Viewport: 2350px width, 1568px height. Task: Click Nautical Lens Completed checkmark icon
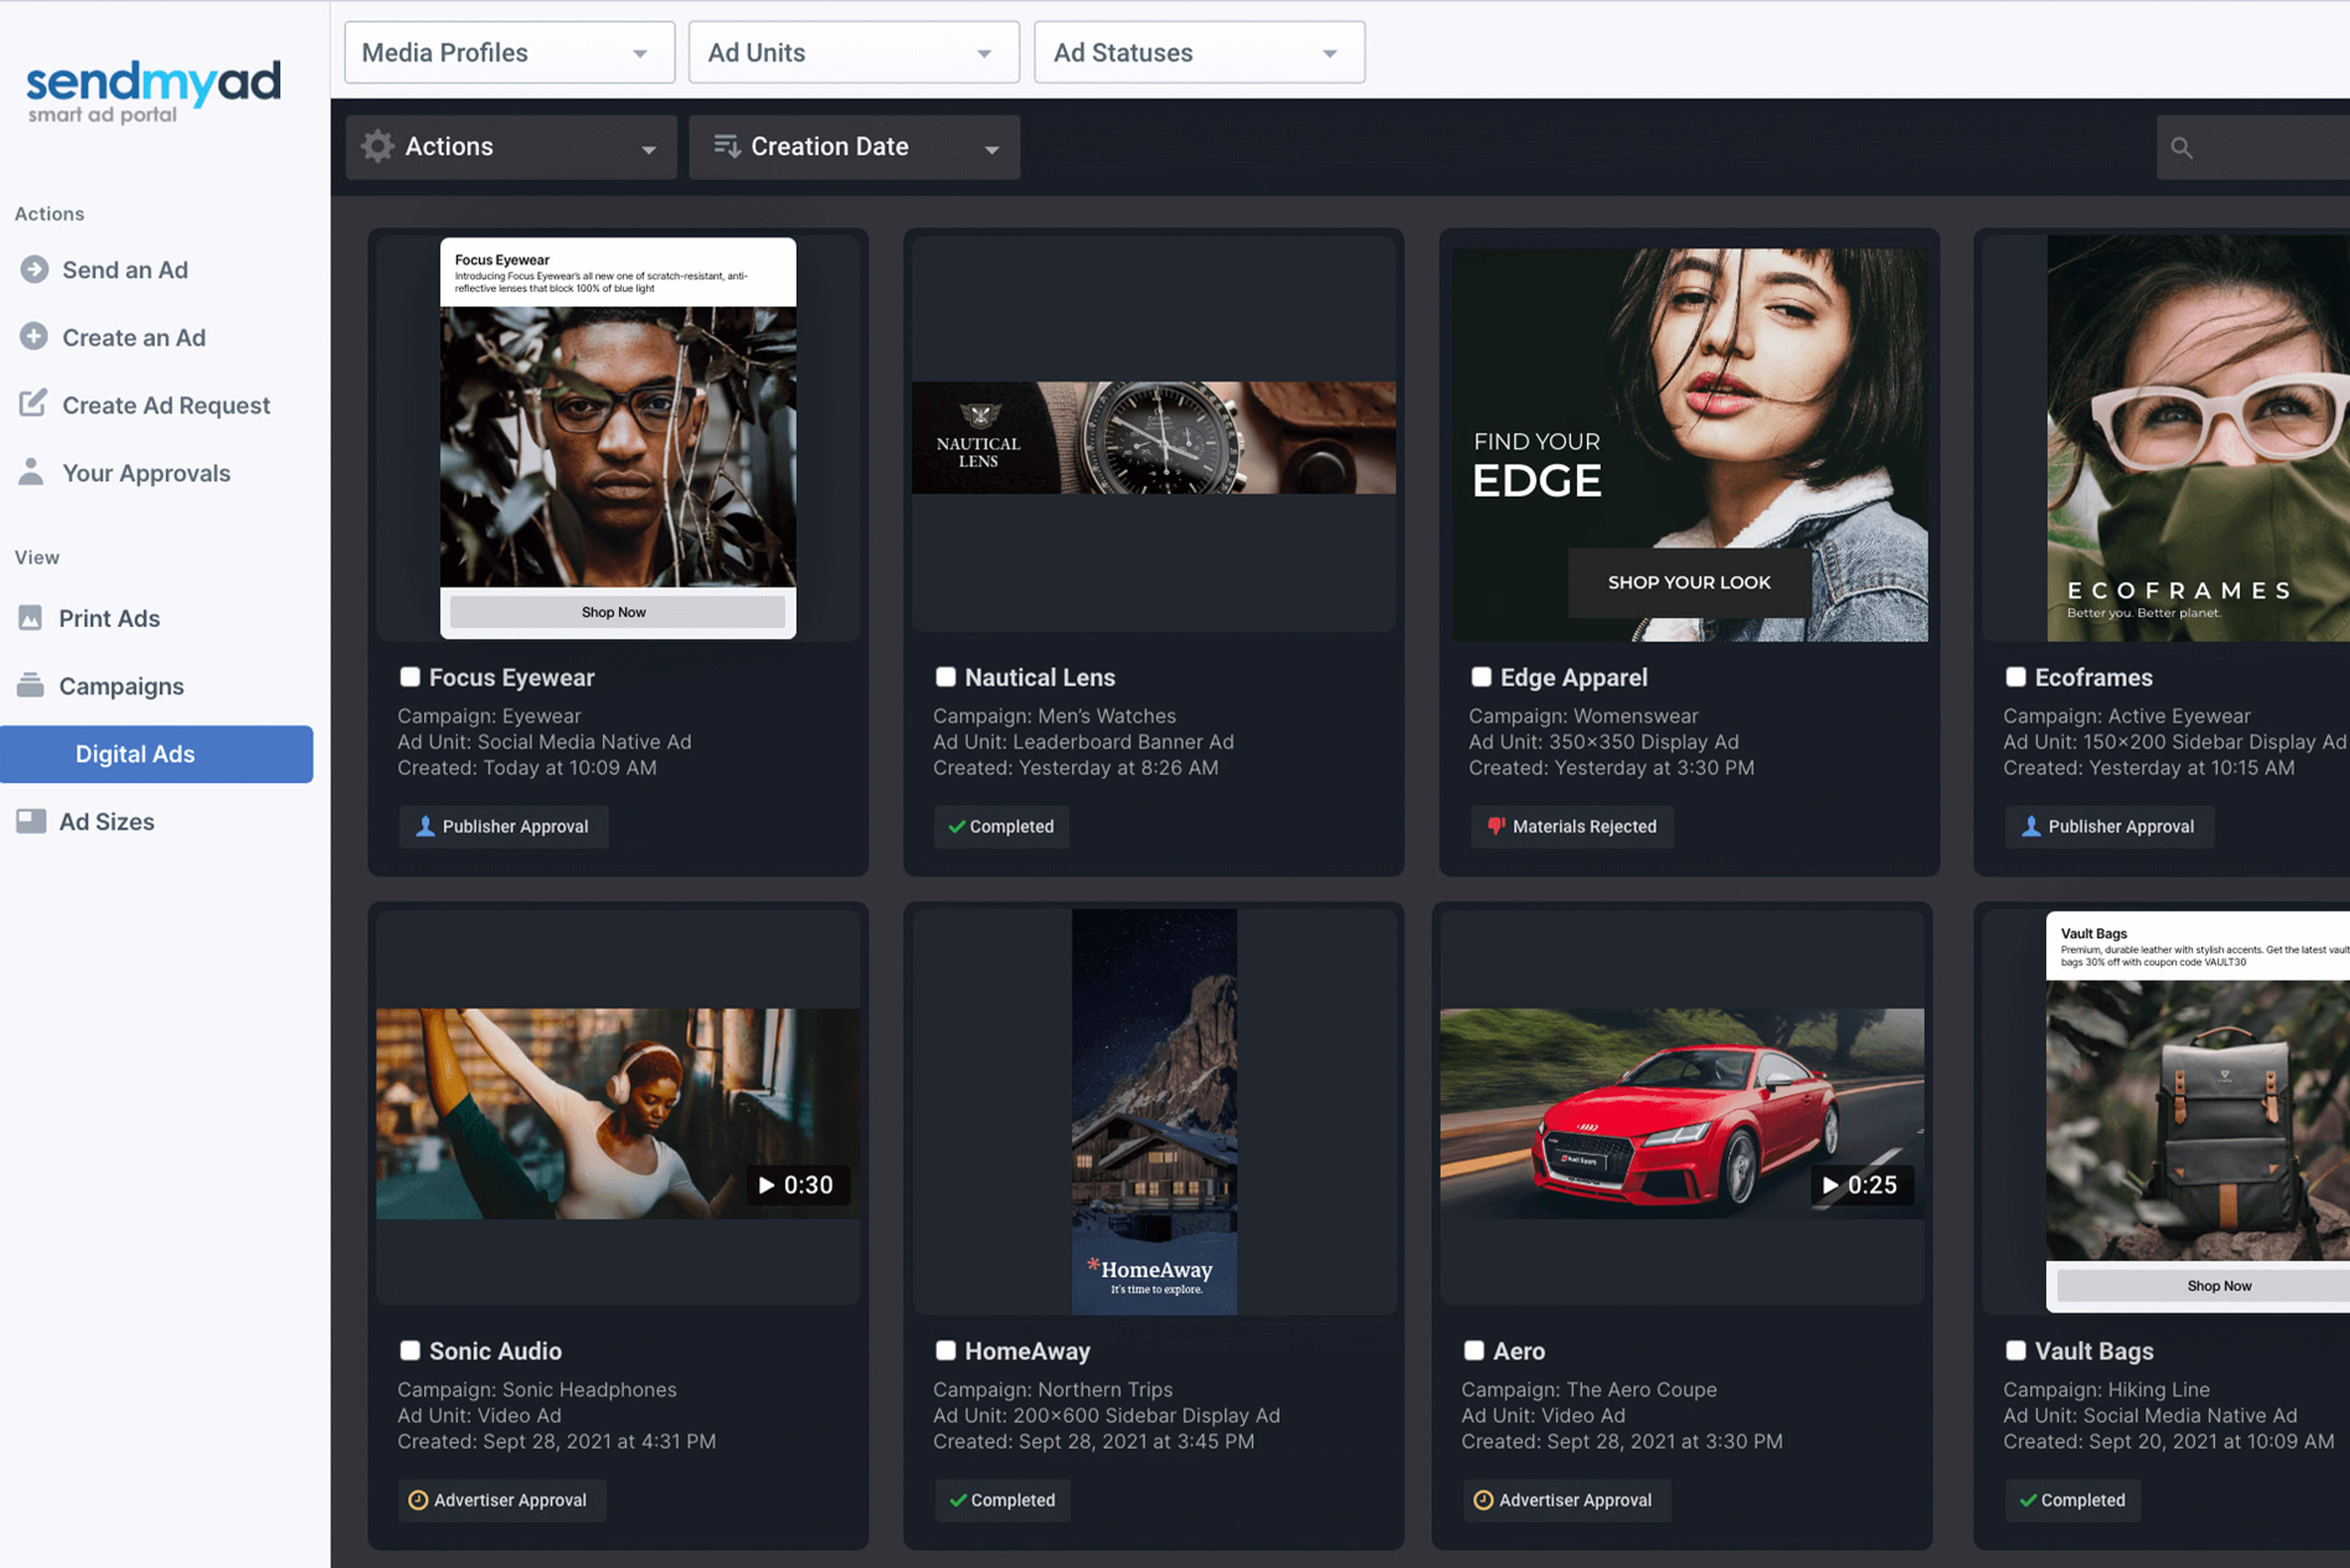click(x=957, y=827)
